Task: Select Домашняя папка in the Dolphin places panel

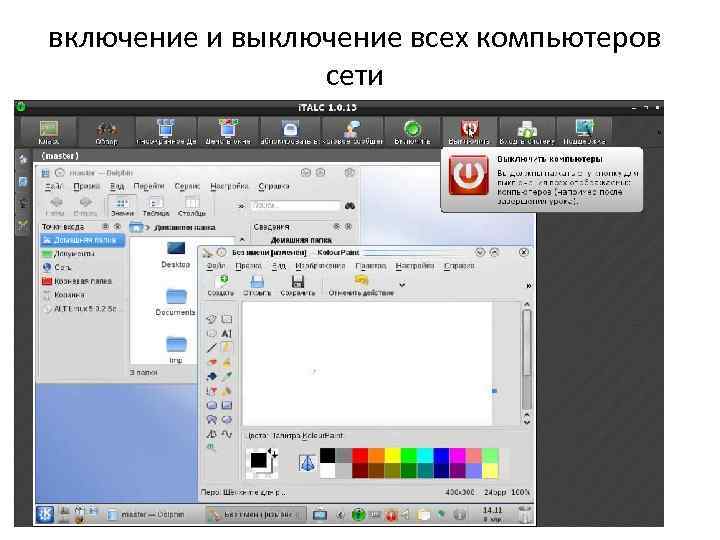Action: [82, 240]
